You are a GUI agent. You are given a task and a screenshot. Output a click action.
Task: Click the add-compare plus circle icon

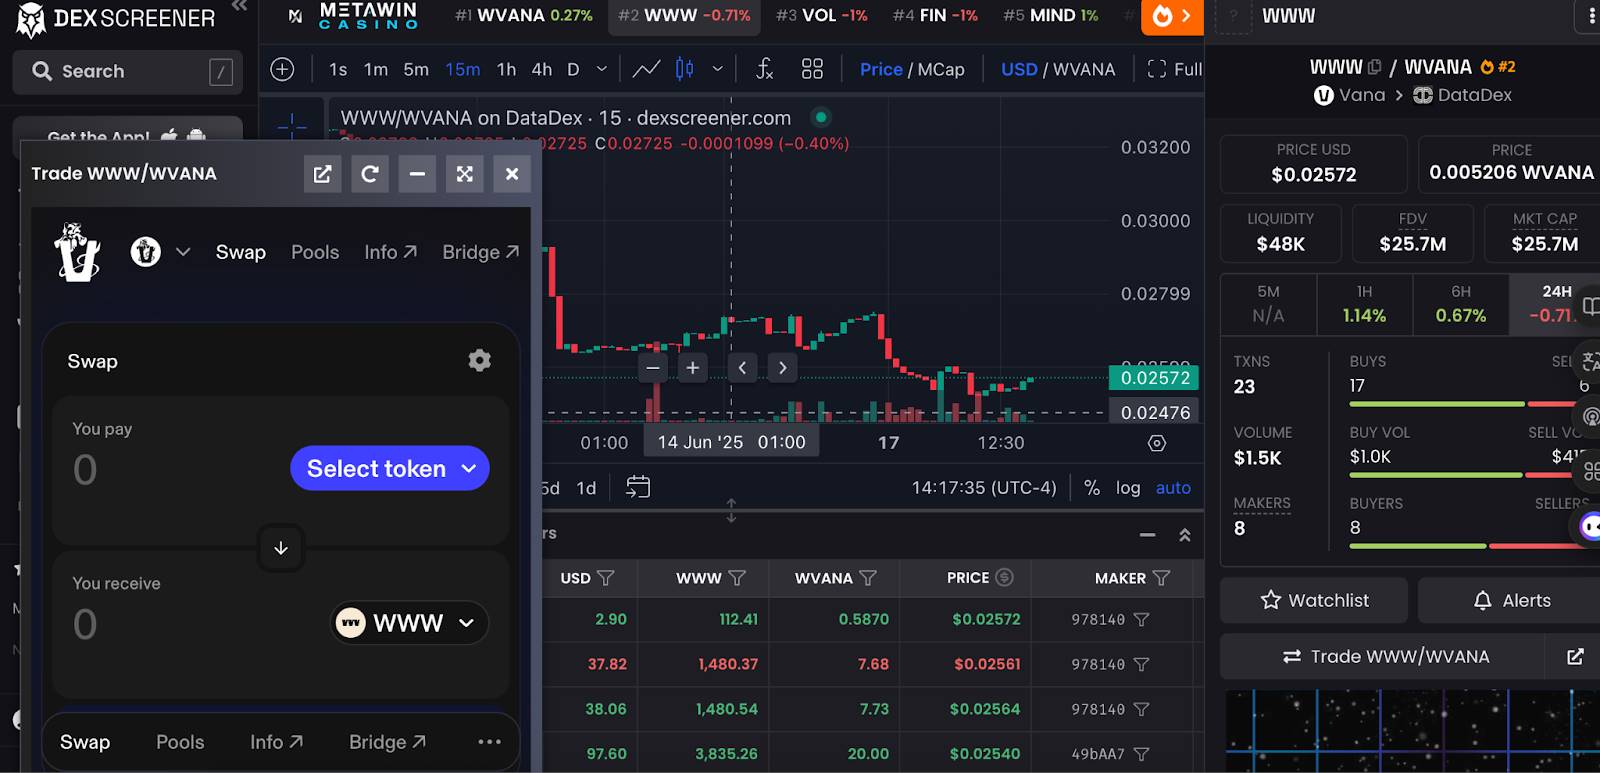click(x=283, y=69)
